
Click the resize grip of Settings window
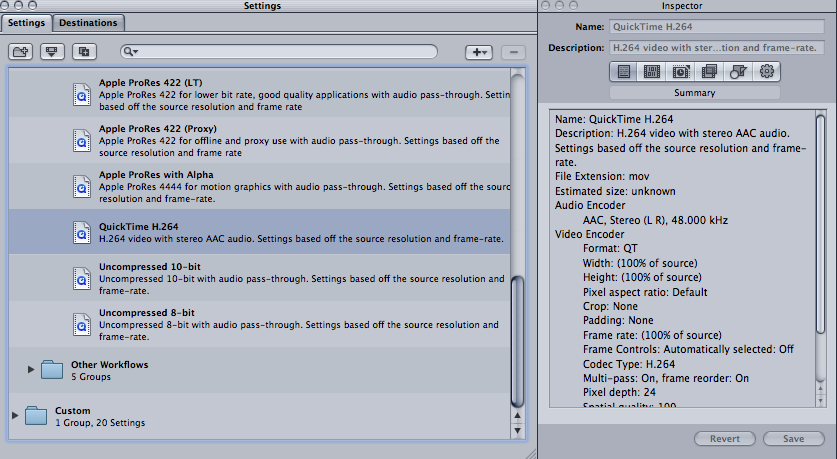(531, 454)
